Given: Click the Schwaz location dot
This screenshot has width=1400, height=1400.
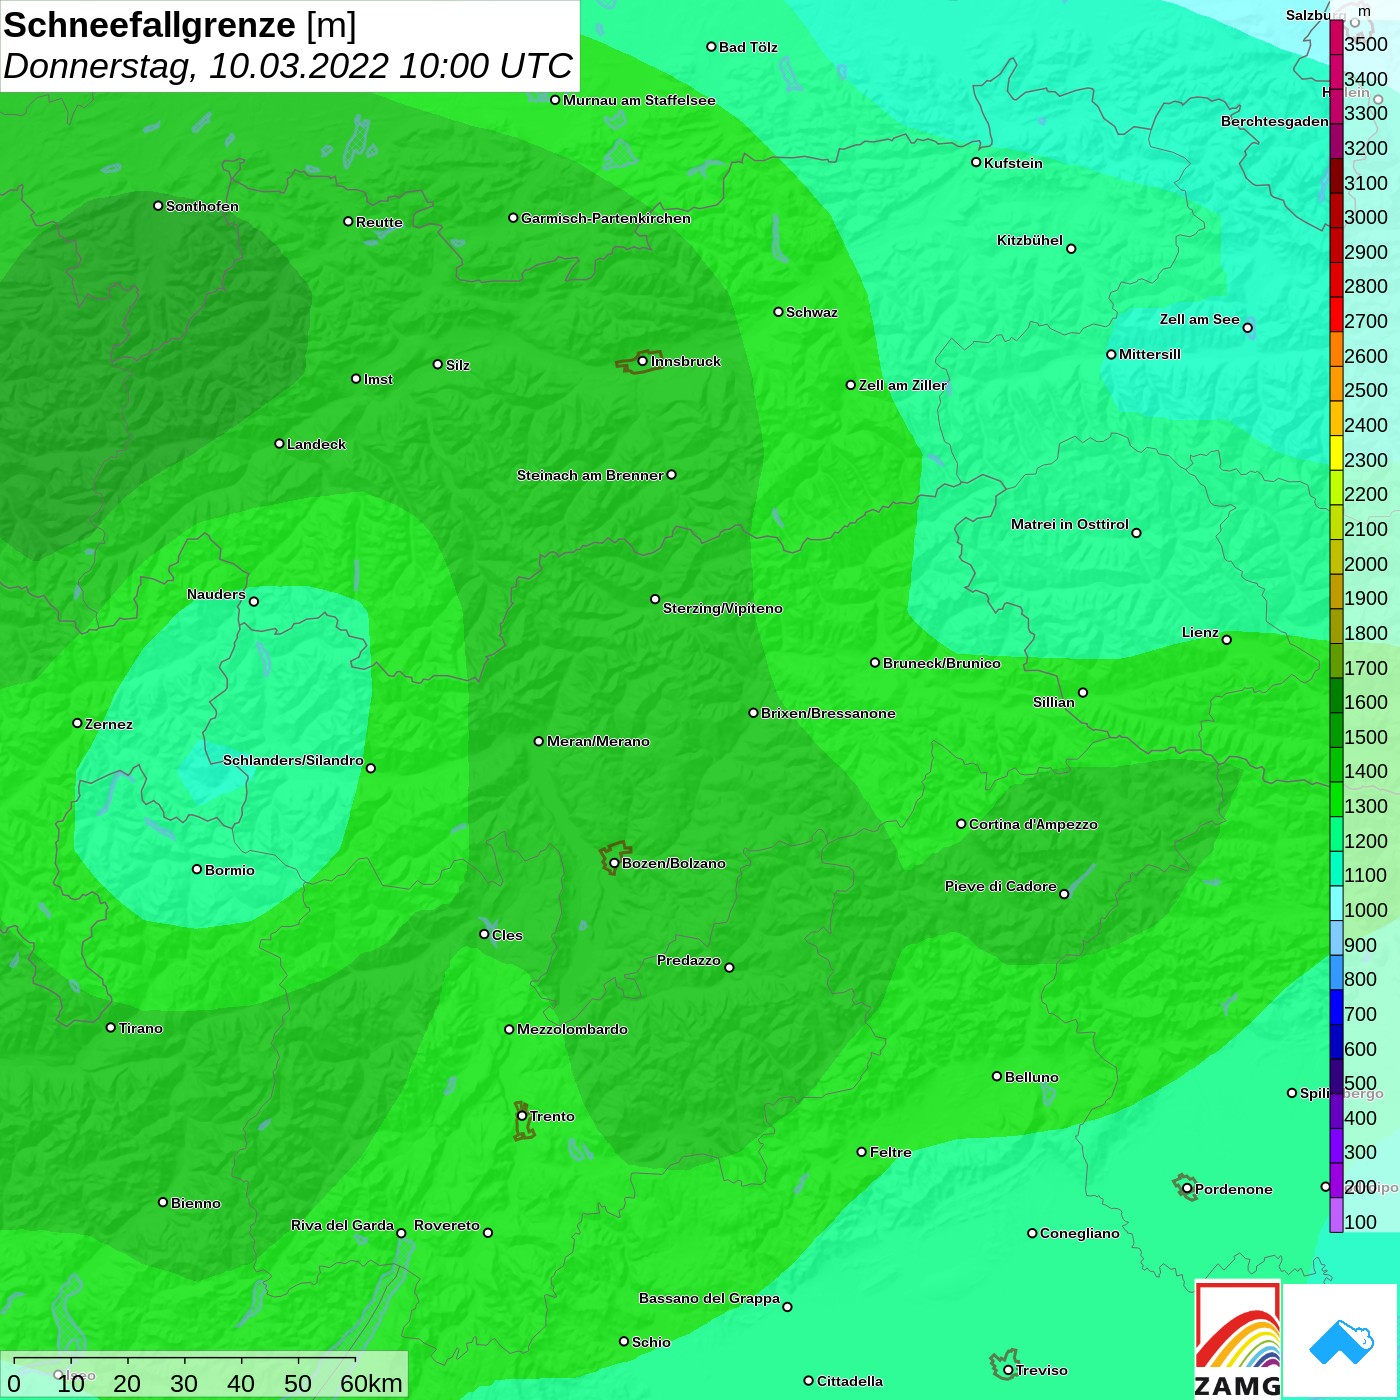Looking at the screenshot, I should tap(778, 312).
